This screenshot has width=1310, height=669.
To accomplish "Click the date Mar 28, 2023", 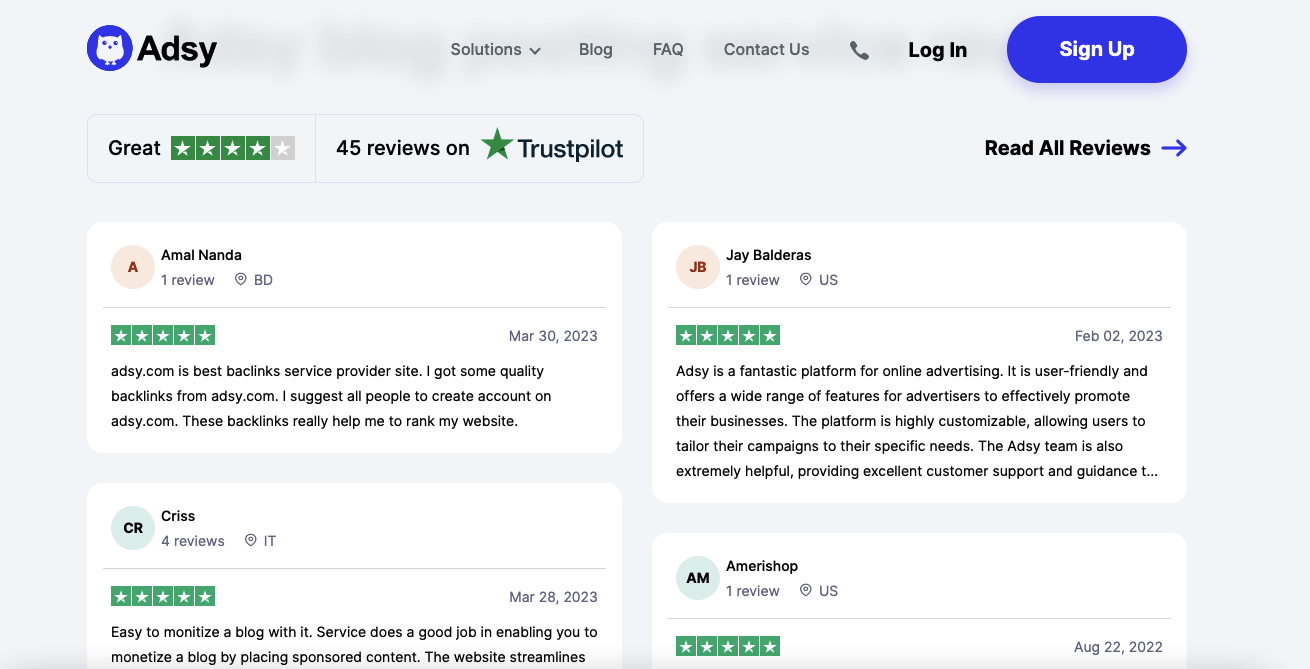I will click(553, 597).
